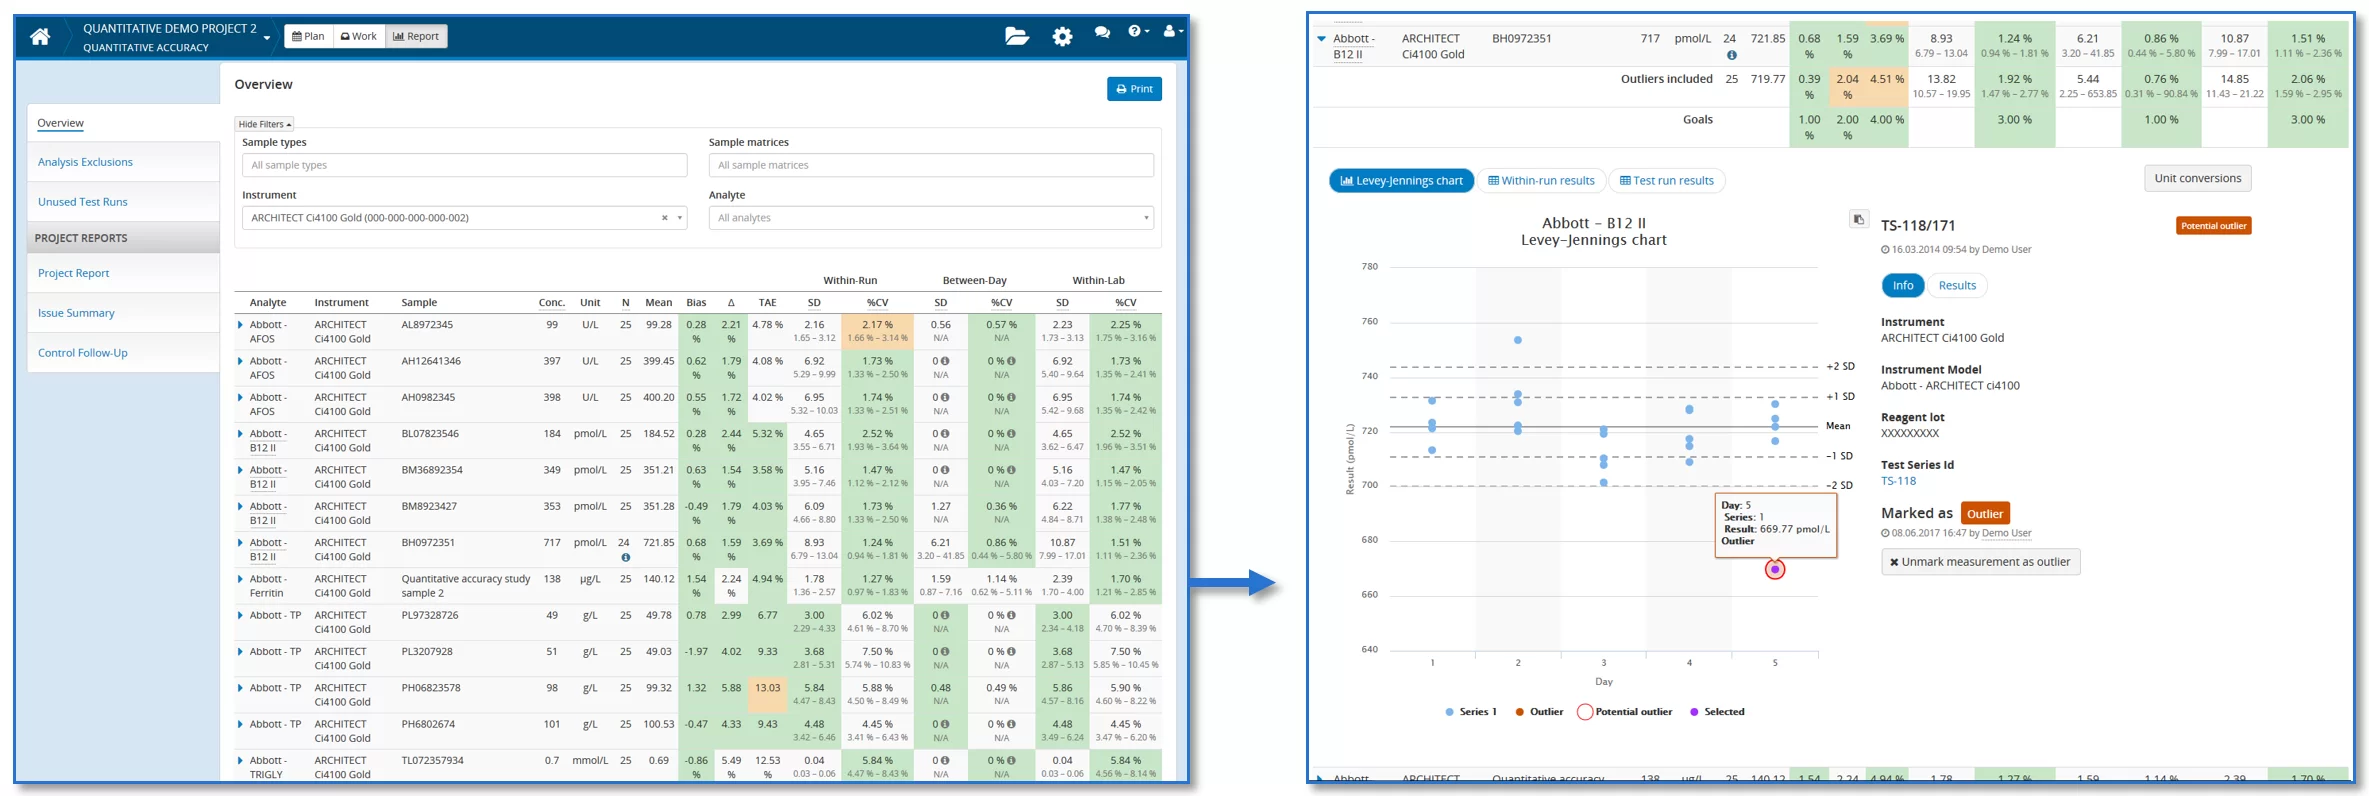Click the Sample types filter field

tap(464, 166)
